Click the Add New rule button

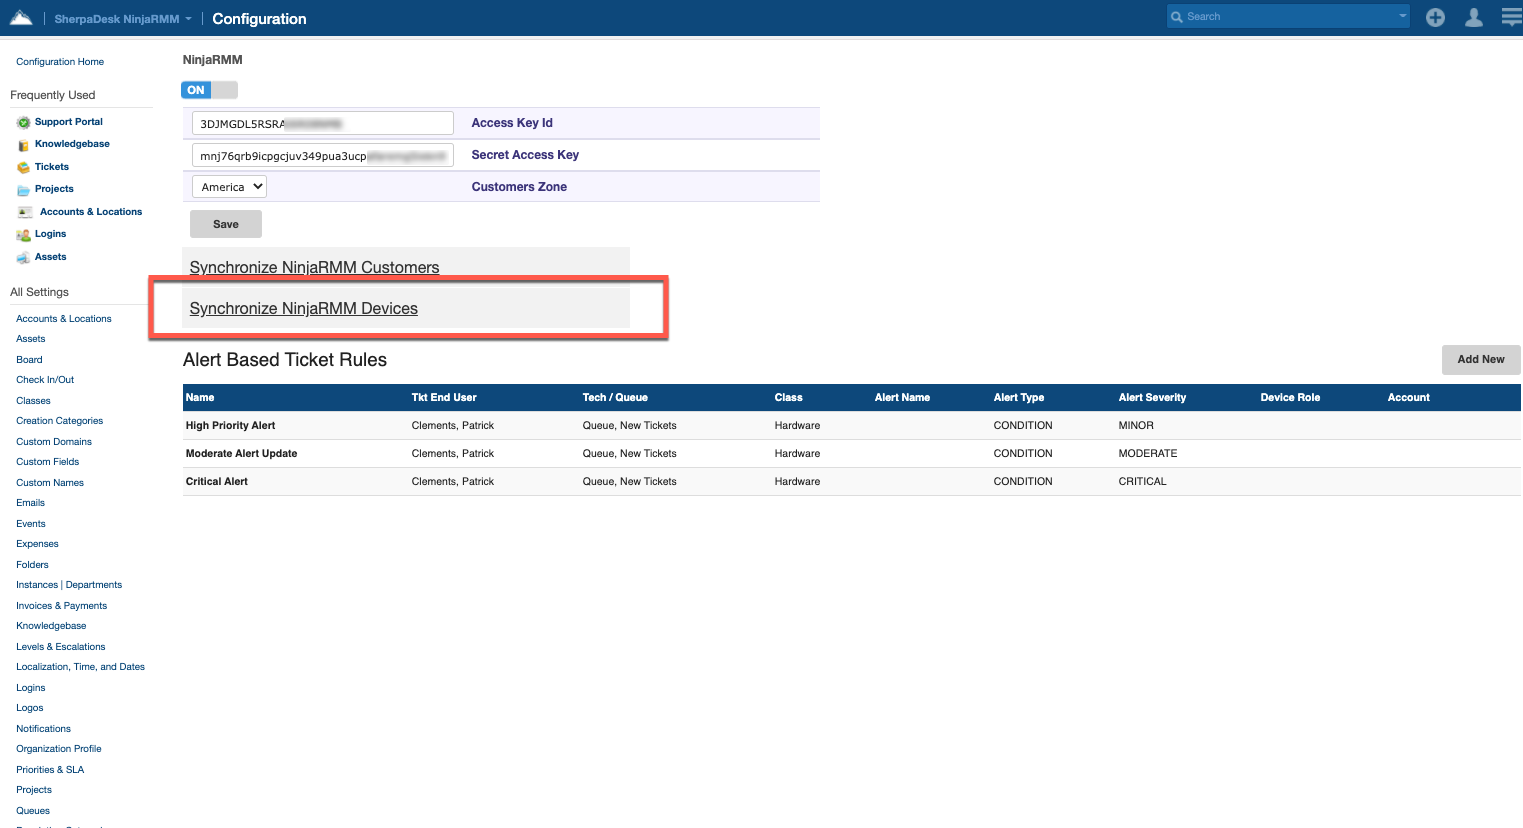[x=1480, y=359]
